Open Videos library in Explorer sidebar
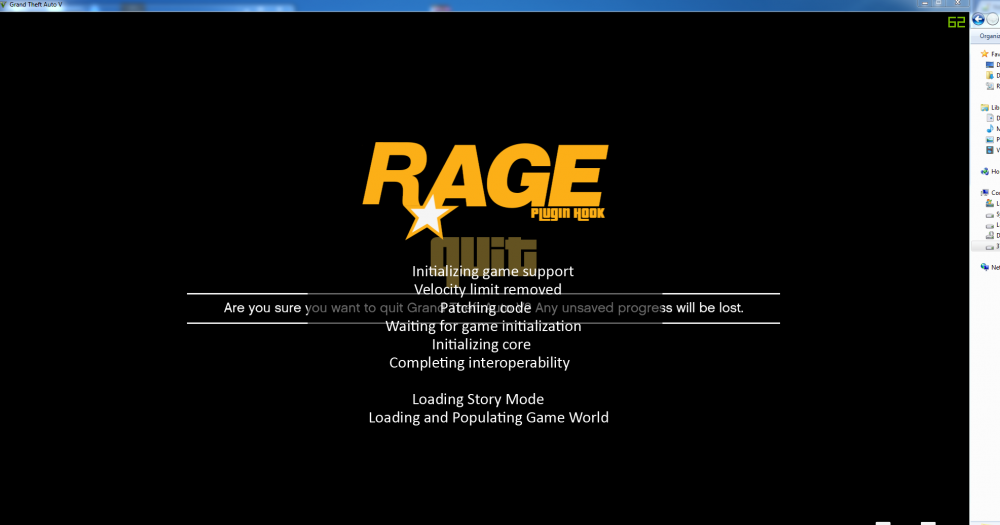The height and width of the screenshot is (525, 1000). [994, 150]
